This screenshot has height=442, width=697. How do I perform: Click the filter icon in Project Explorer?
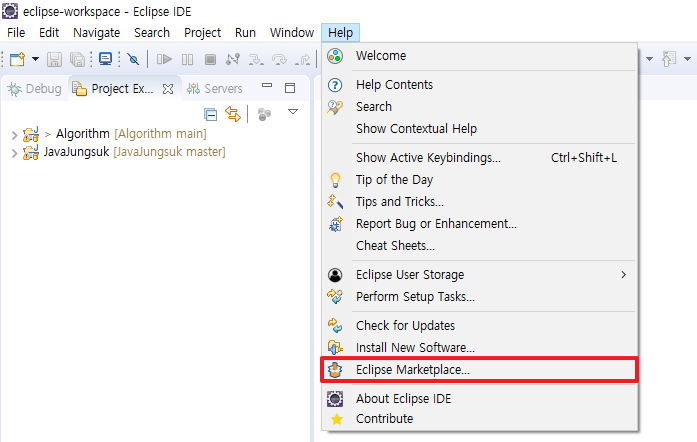pos(264,114)
